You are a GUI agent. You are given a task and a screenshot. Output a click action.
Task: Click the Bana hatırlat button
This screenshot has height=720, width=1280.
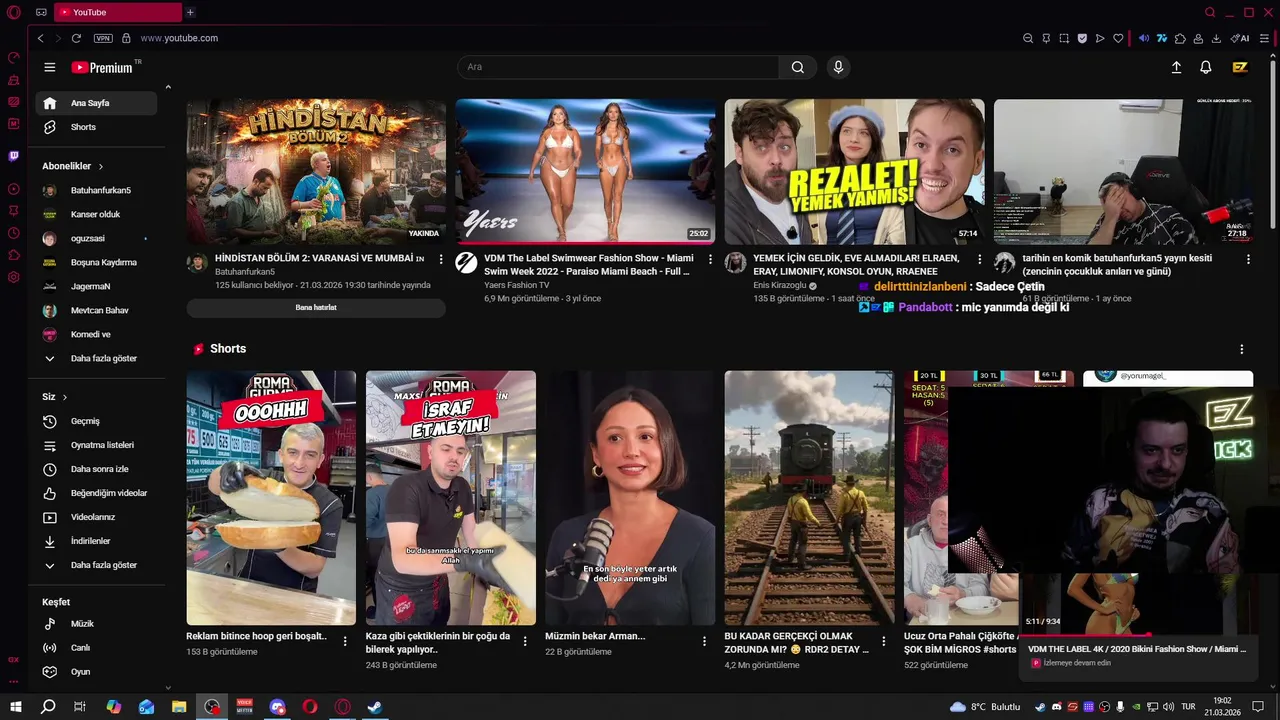coord(316,307)
